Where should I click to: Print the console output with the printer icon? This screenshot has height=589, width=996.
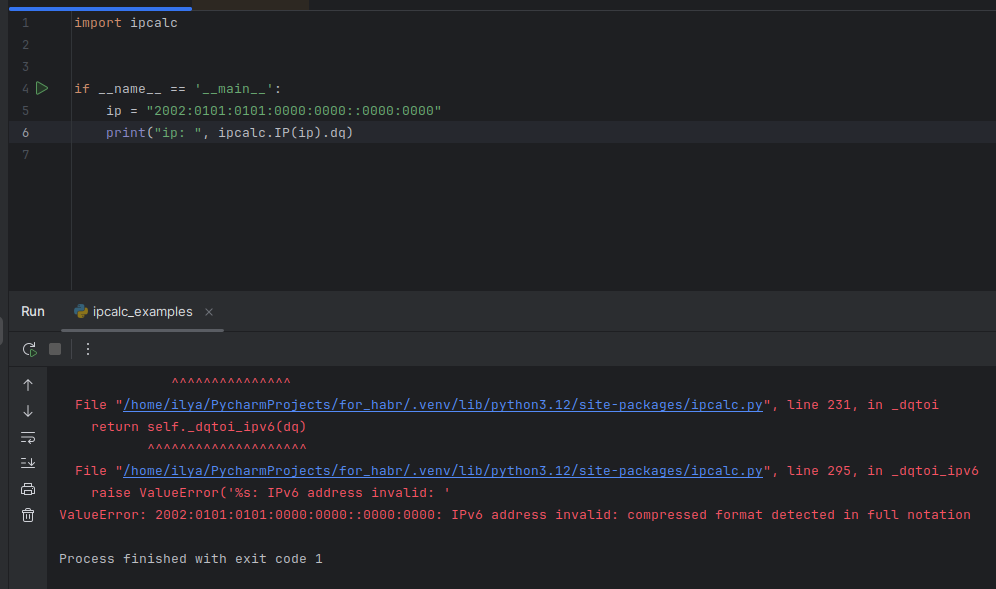28,489
